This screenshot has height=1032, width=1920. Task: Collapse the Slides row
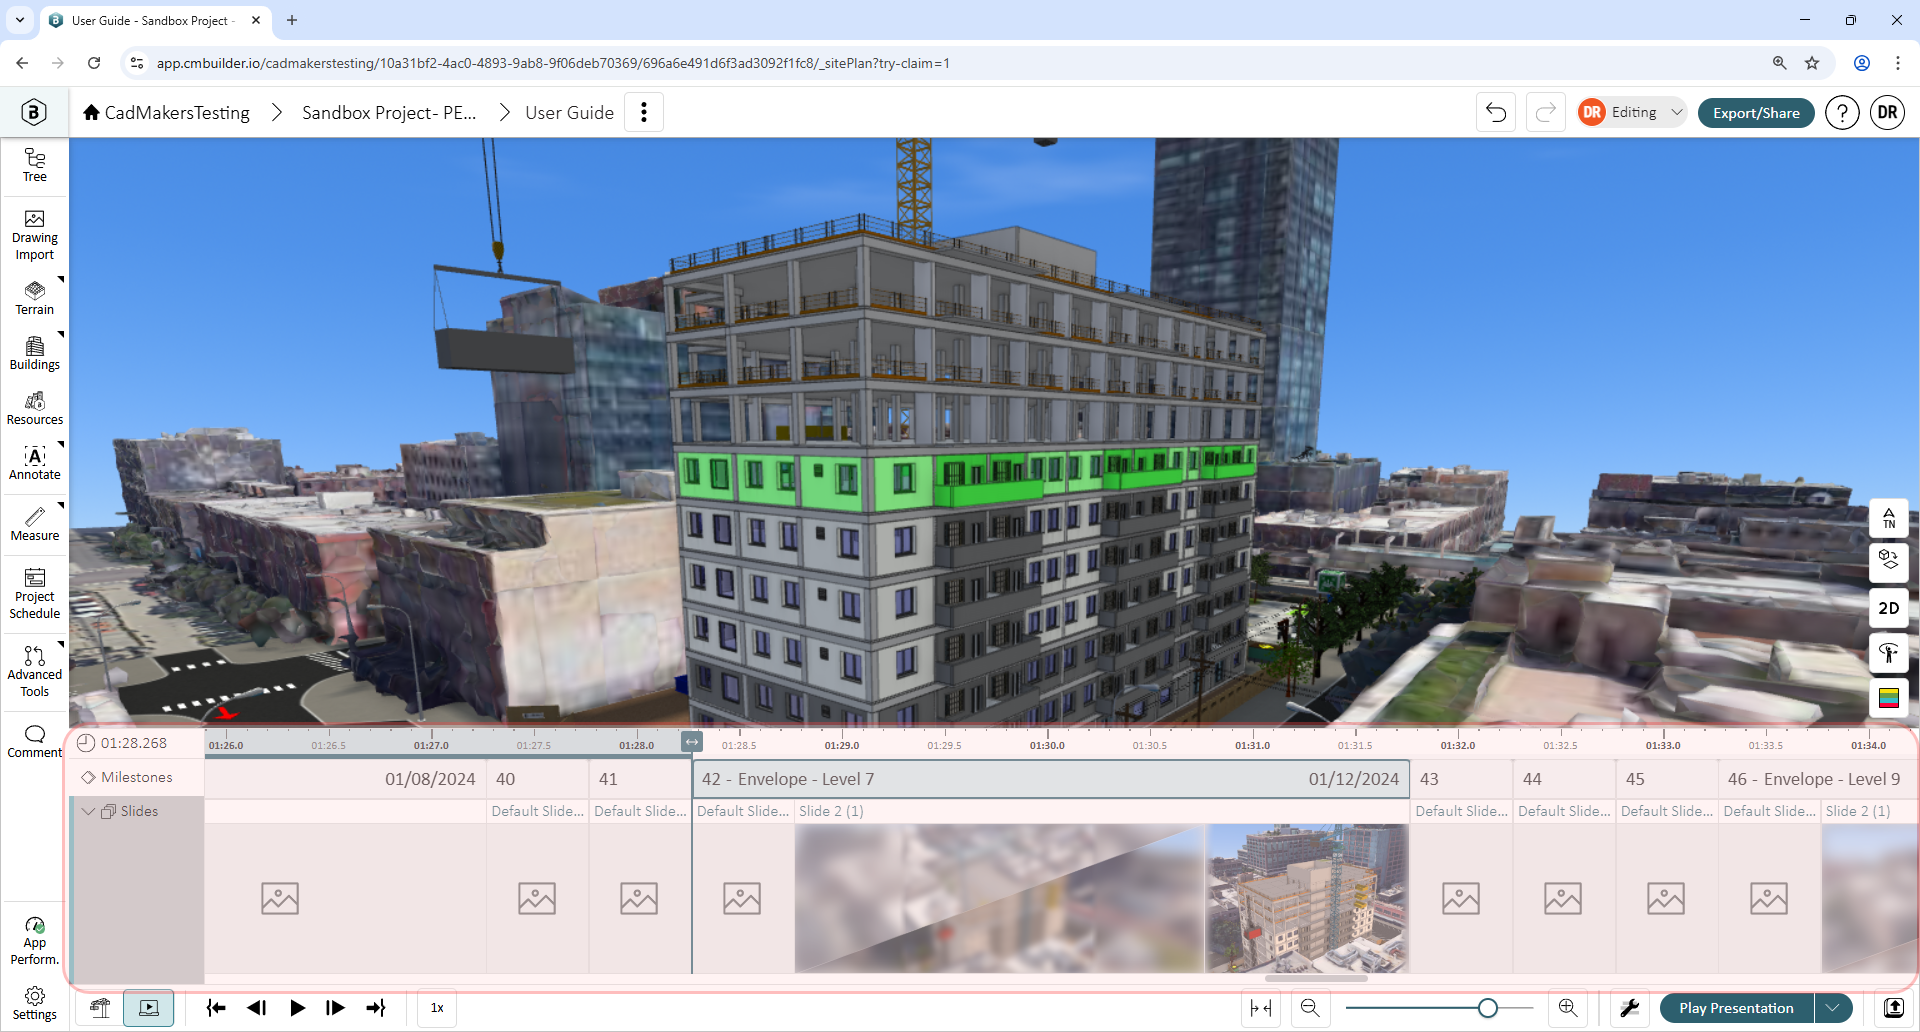click(88, 811)
